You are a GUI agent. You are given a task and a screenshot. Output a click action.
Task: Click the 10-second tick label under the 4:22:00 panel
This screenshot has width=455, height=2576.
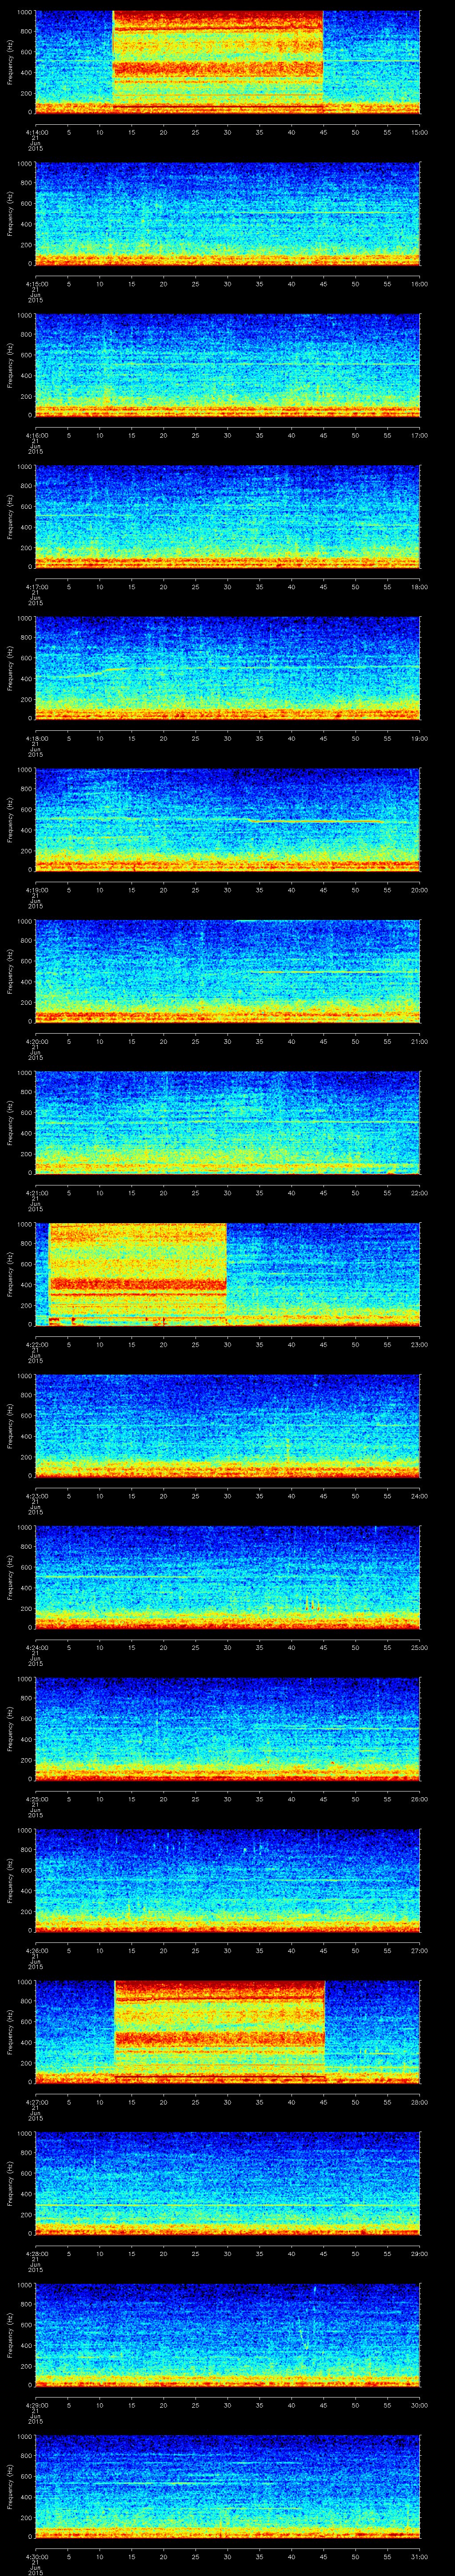pyautogui.click(x=99, y=1344)
